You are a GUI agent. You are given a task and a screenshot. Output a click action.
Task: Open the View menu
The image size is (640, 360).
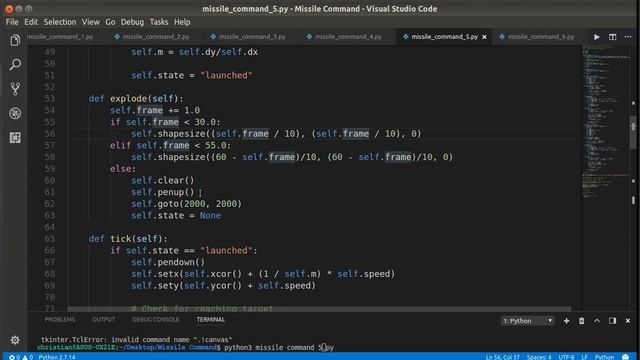point(91,22)
